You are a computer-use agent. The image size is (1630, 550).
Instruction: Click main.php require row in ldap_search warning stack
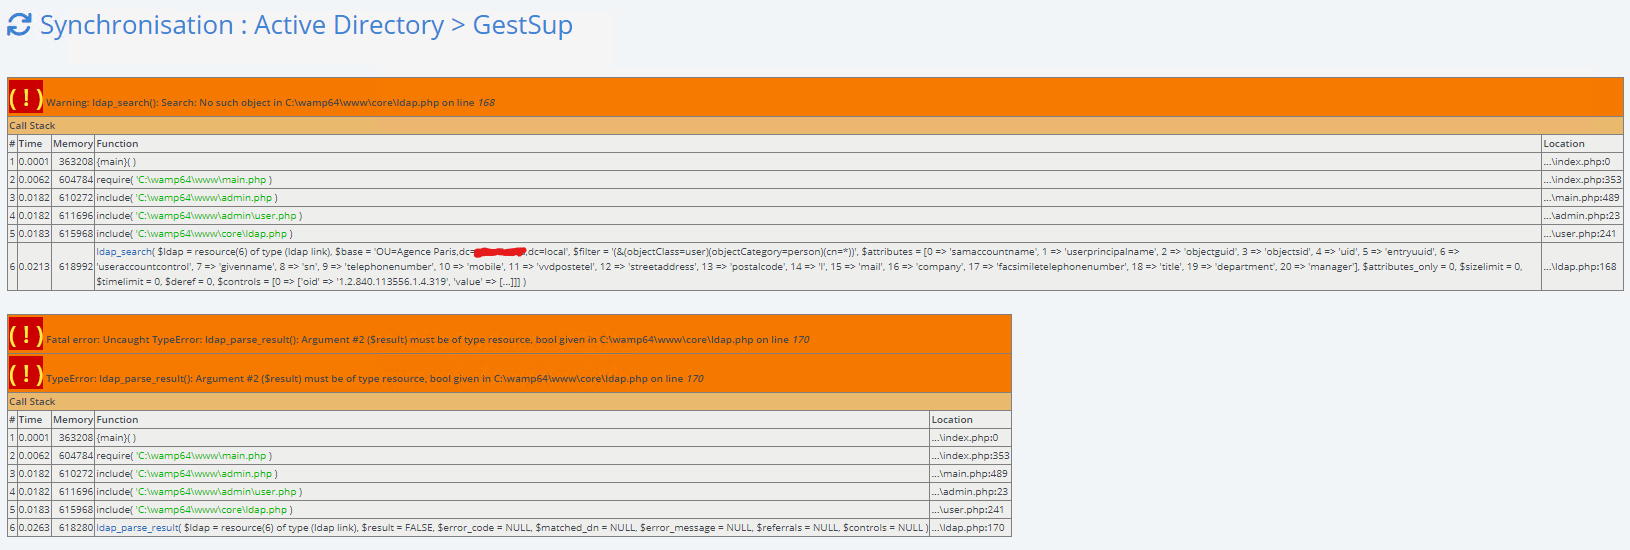815,180
